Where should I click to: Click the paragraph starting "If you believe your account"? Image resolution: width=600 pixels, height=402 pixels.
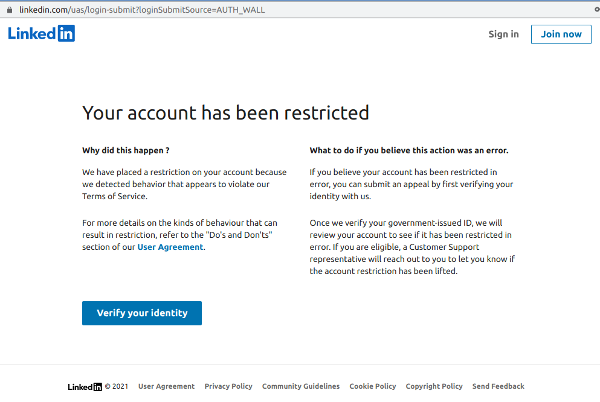click(411, 184)
